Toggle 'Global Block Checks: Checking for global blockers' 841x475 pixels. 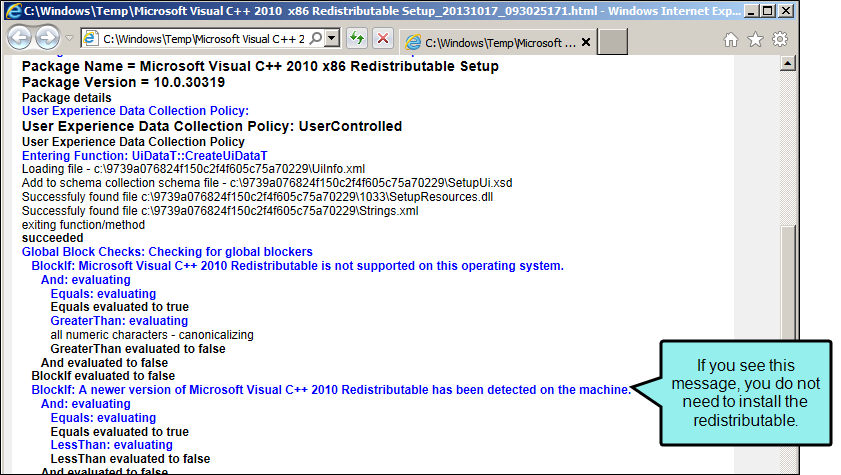pos(167,252)
